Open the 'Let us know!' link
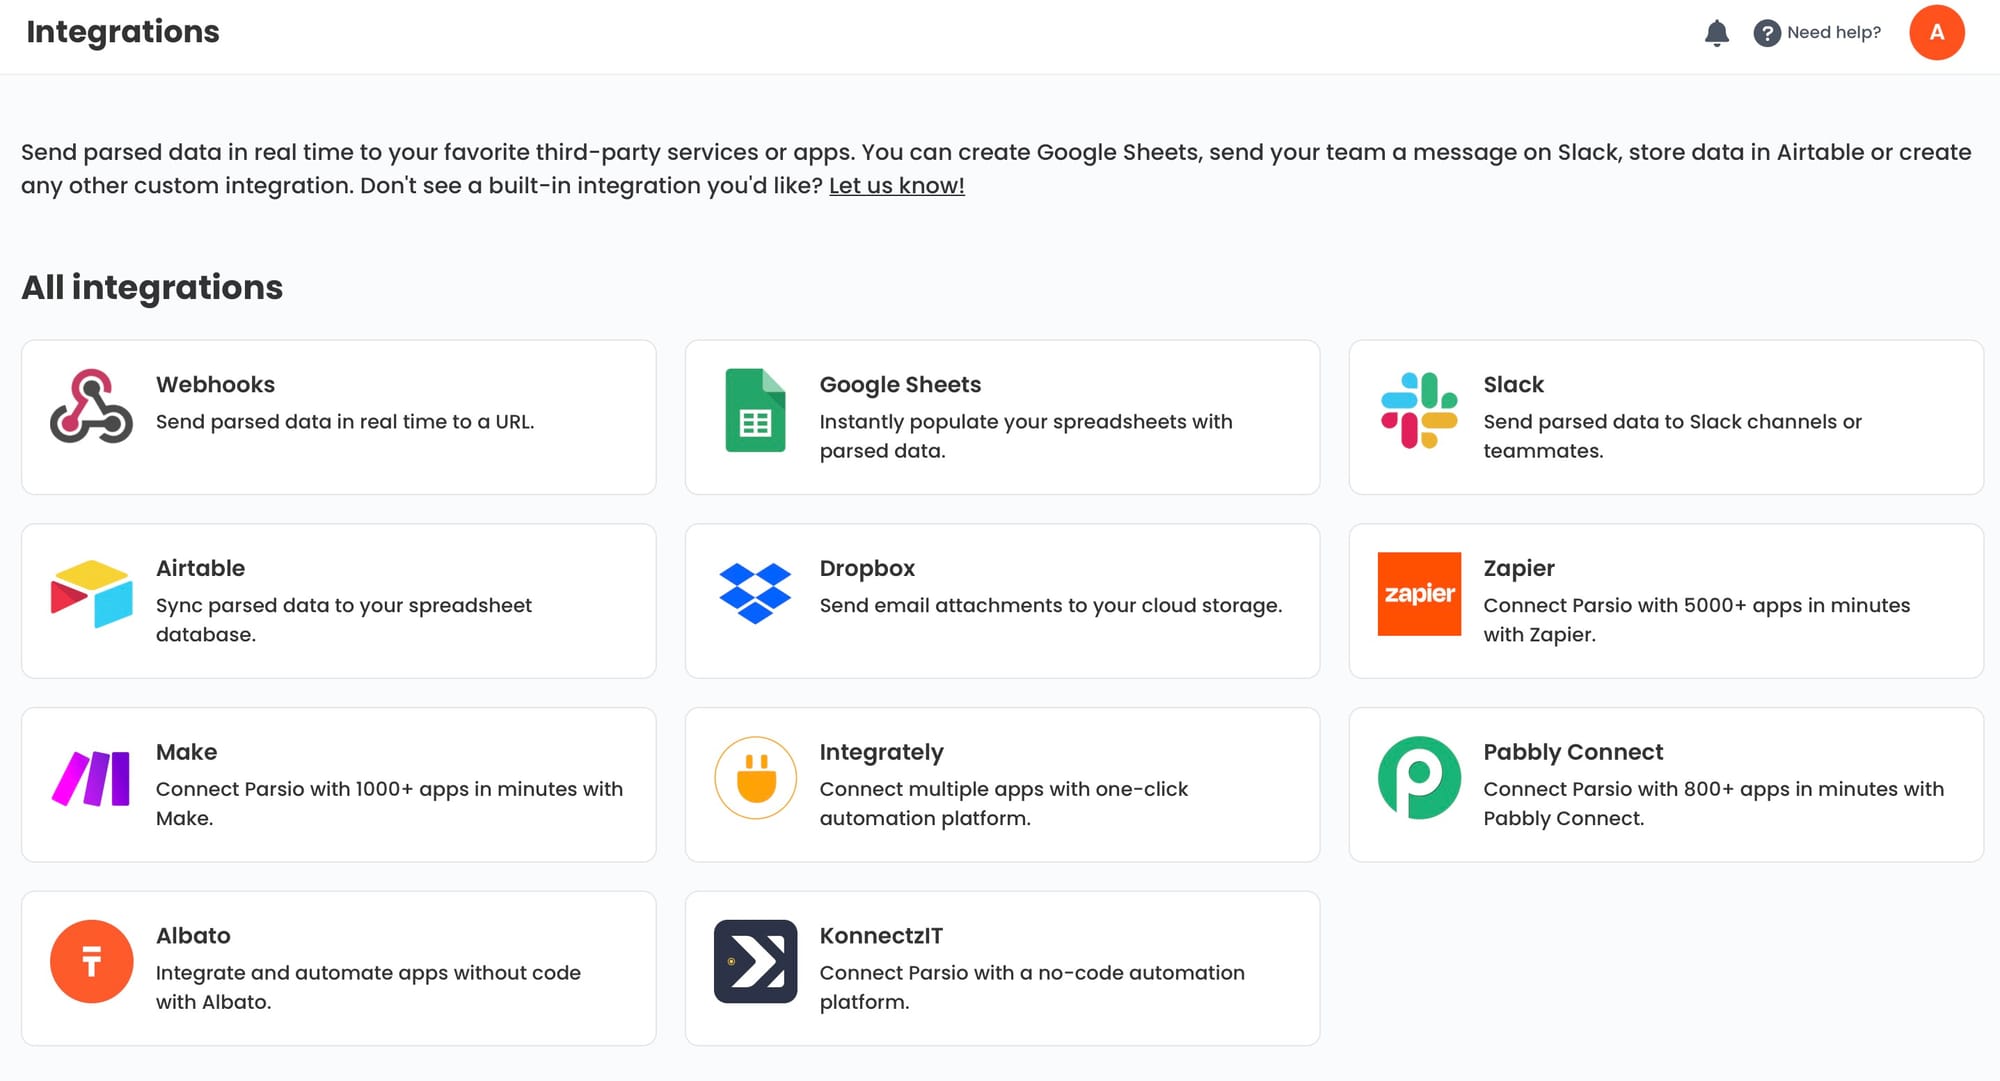Screen dimensions: 2000x1081 tap(896, 186)
